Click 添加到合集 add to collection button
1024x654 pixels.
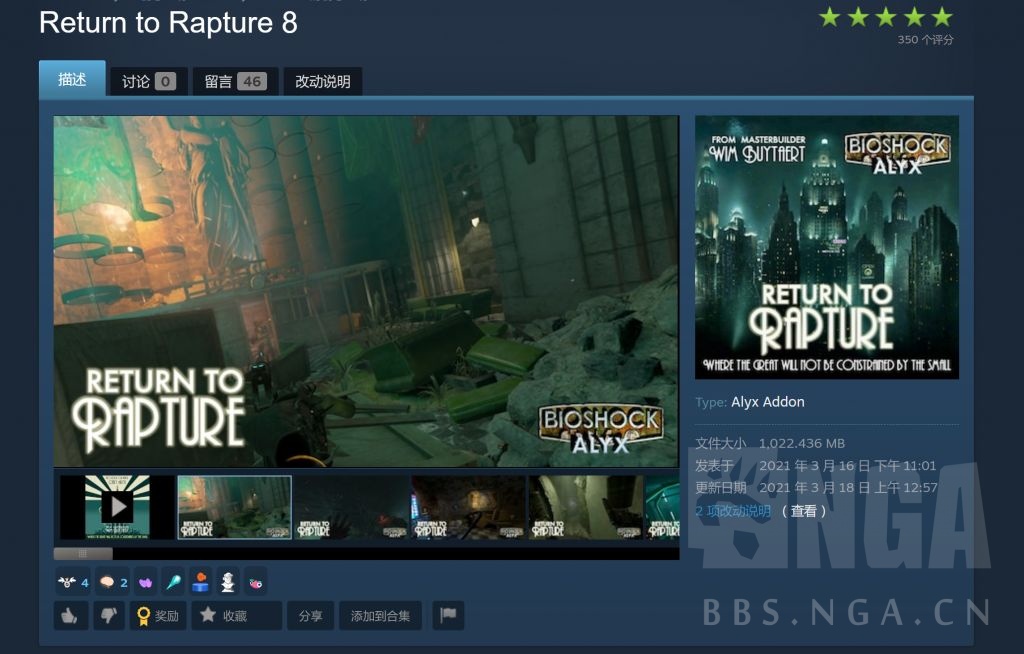pyautogui.click(x=380, y=616)
